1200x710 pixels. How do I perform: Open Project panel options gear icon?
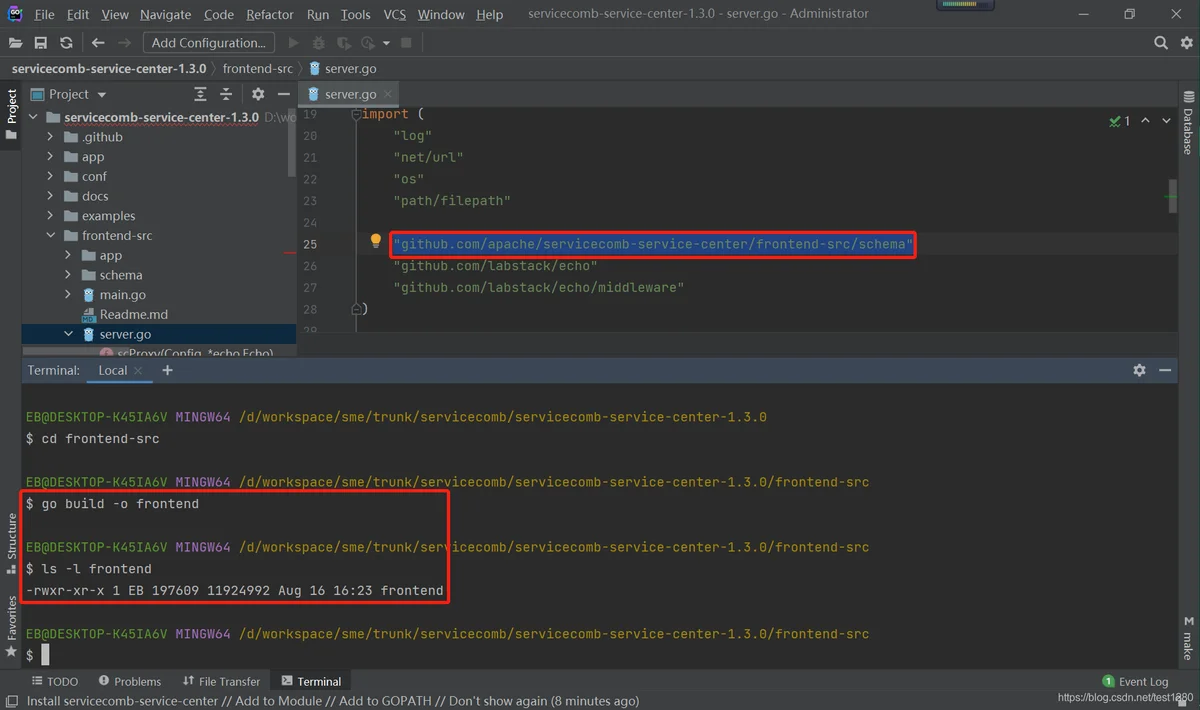click(258, 94)
